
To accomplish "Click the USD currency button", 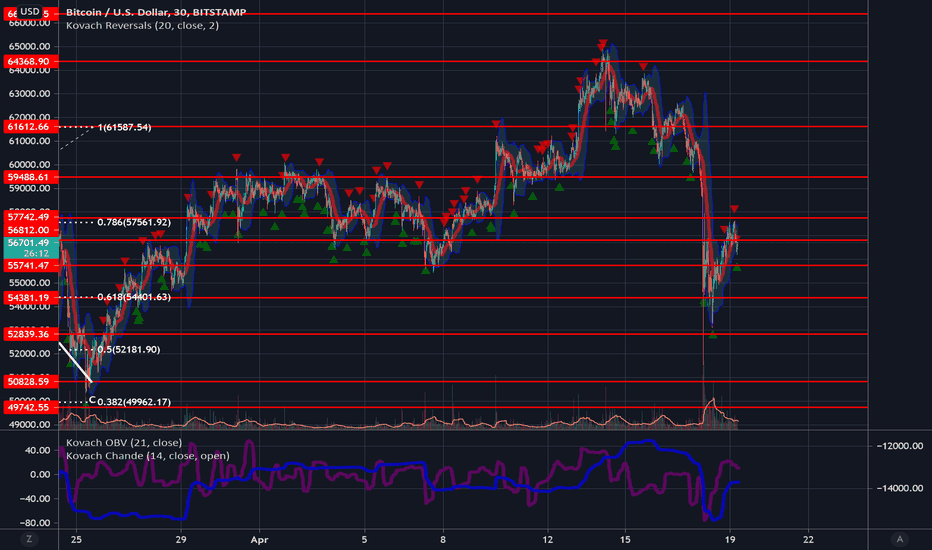I will pos(29,11).
